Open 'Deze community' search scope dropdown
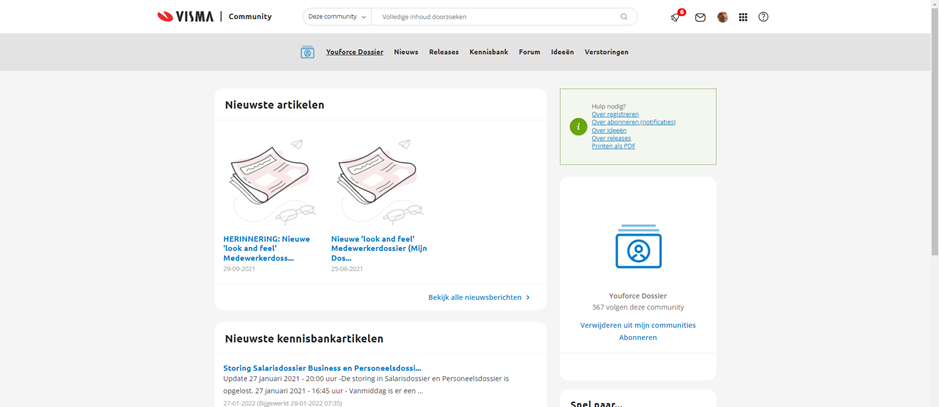 [337, 17]
